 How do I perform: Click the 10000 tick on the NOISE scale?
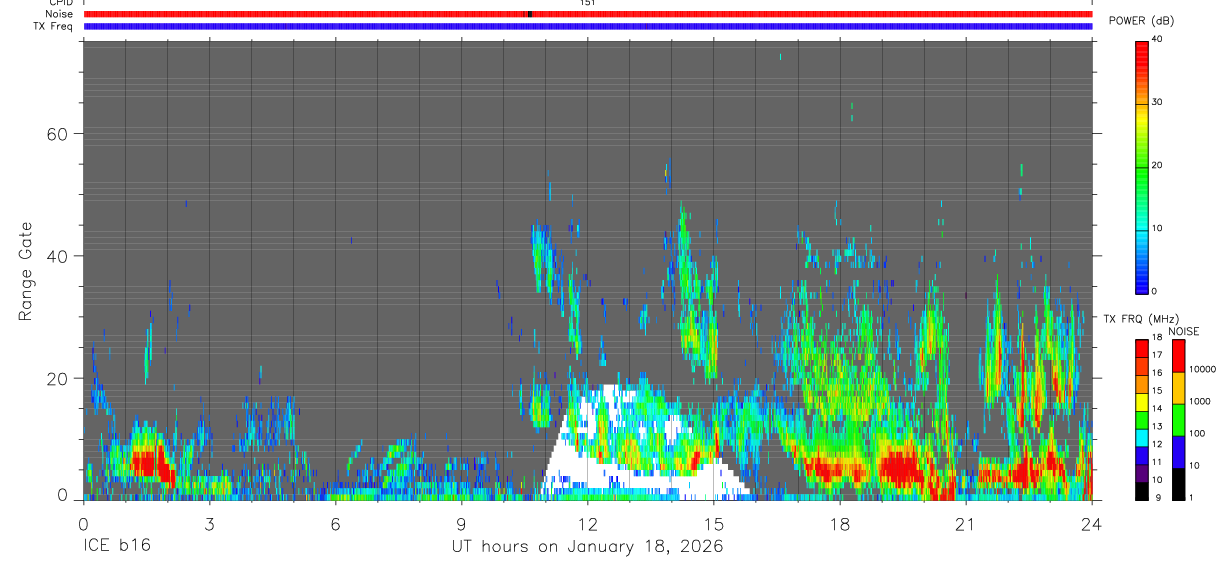click(x=1202, y=369)
